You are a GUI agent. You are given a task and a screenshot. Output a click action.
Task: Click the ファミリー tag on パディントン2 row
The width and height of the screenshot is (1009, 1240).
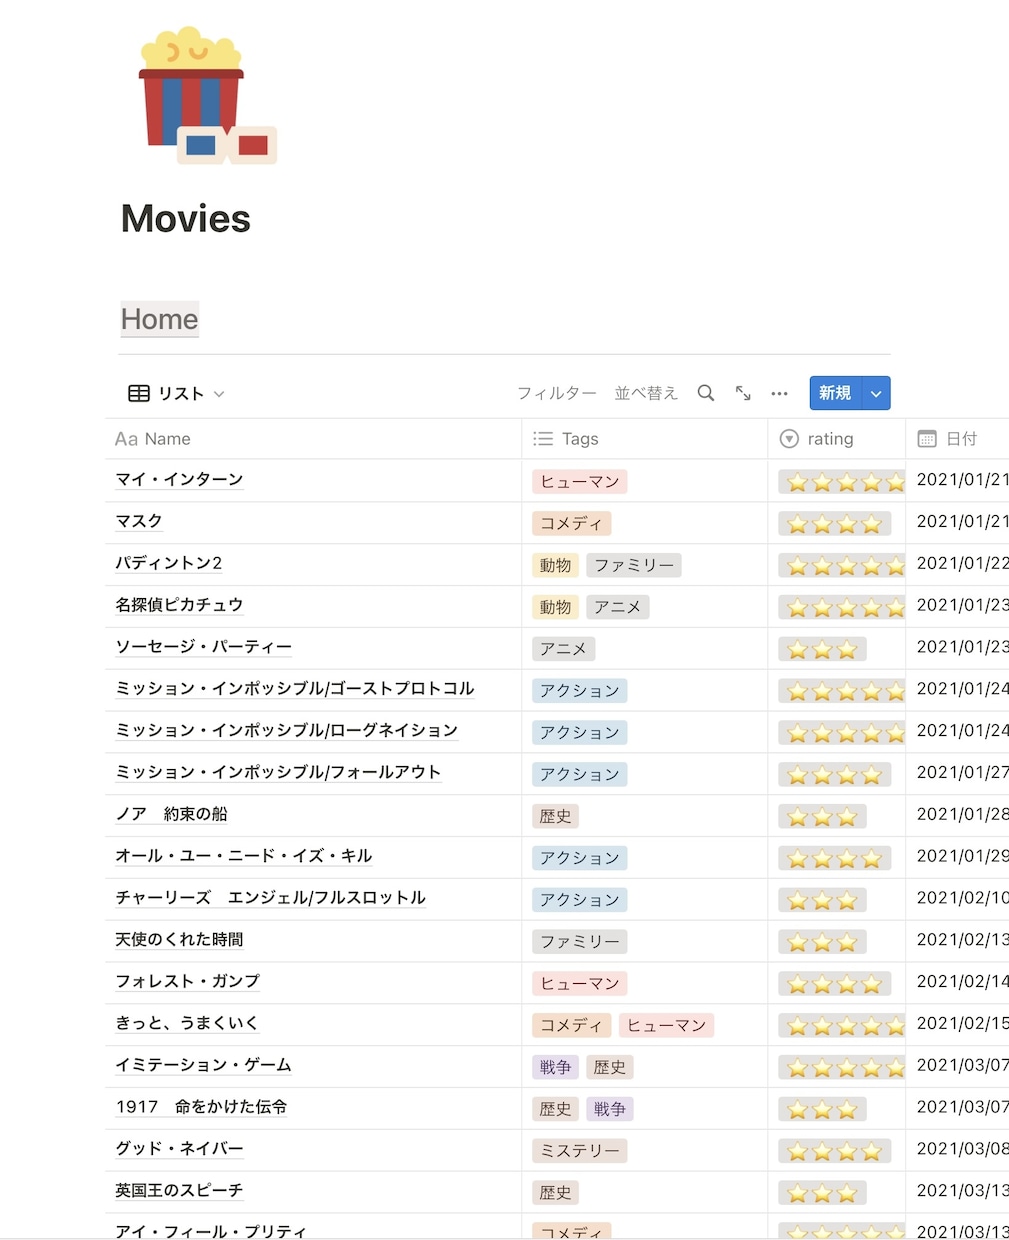pyautogui.click(x=634, y=566)
